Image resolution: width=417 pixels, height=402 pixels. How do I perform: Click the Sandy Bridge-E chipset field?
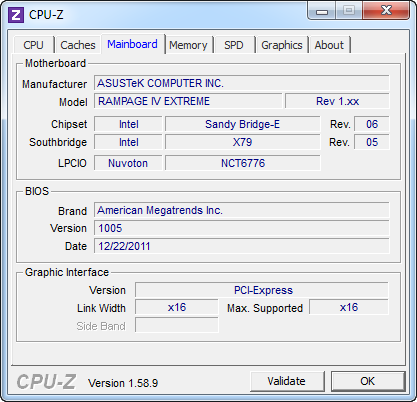point(242,124)
